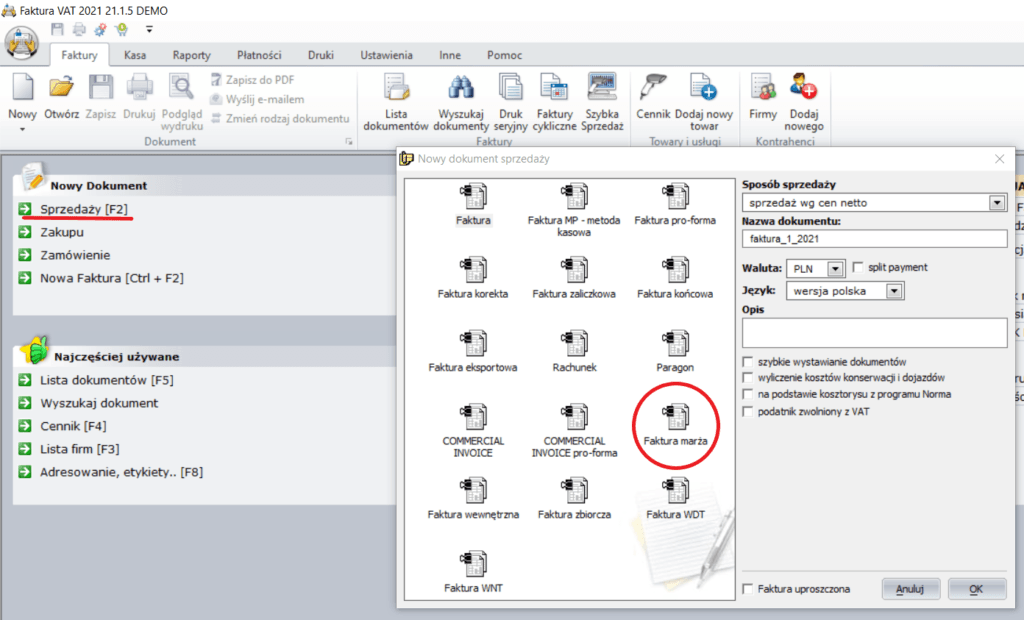Open the Waluta PLN dropdown
The height and width of the screenshot is (620, 1024).
(x=836, y=268)
